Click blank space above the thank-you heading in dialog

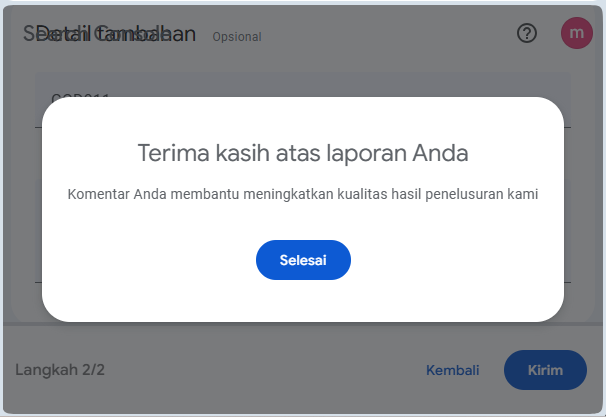(303, 118)
